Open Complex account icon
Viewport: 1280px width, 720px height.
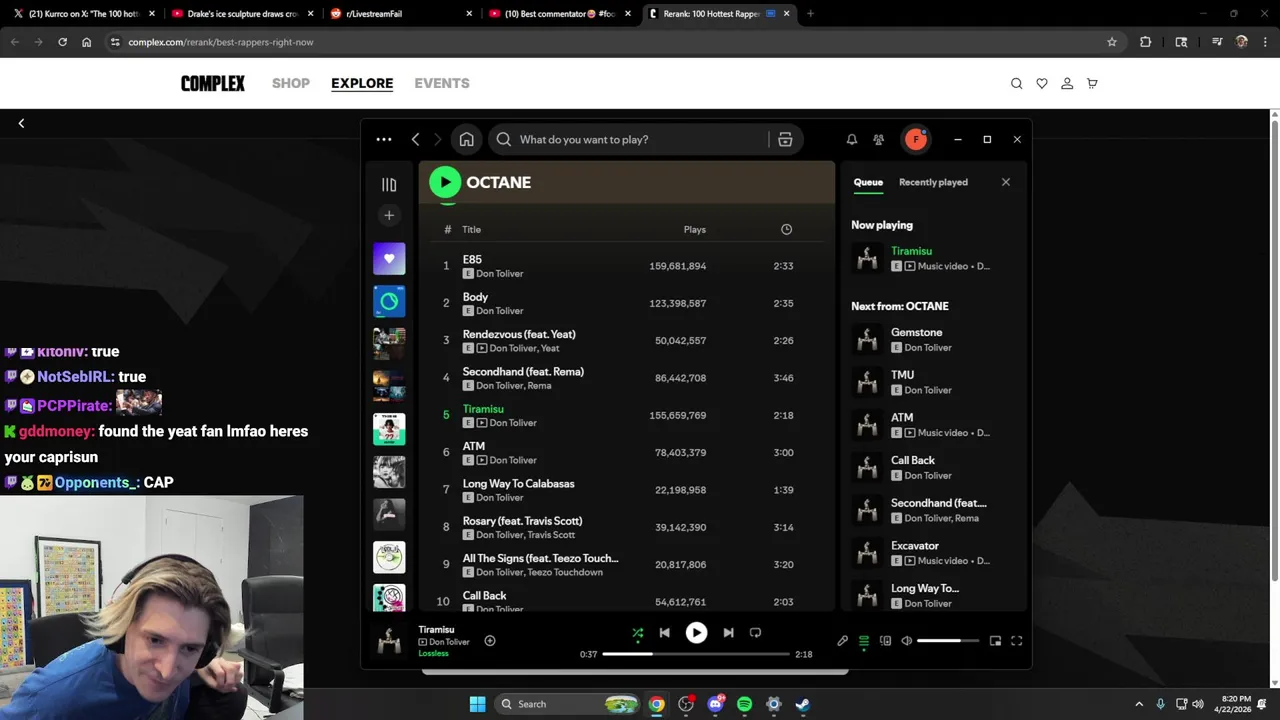coord(1067,84)
